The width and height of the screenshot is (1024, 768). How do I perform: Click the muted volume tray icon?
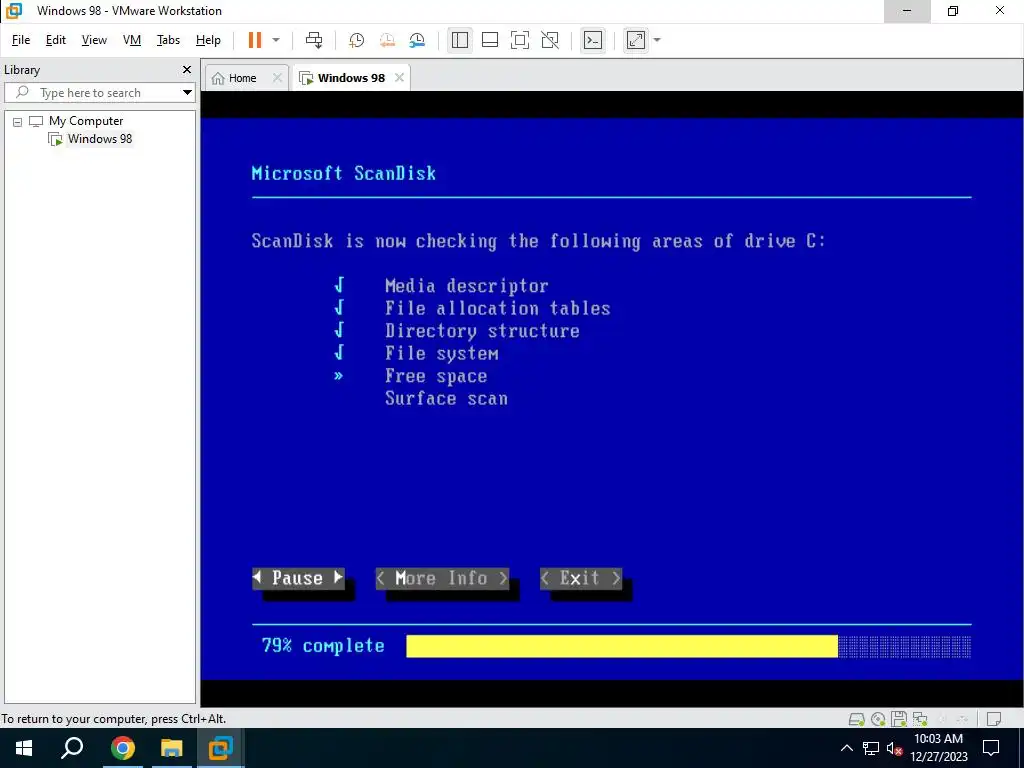[894, 748]
